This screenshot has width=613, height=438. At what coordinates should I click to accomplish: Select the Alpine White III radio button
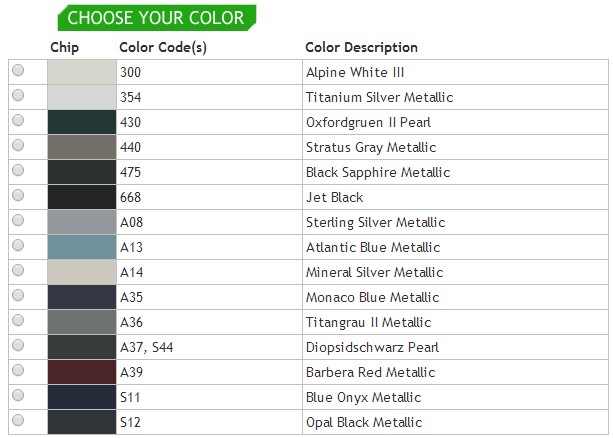tap(18, 71)
